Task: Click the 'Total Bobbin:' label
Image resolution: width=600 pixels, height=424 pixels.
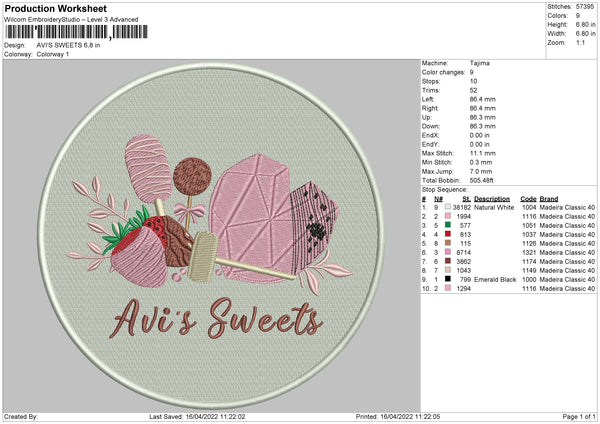Action: [441, 180]
